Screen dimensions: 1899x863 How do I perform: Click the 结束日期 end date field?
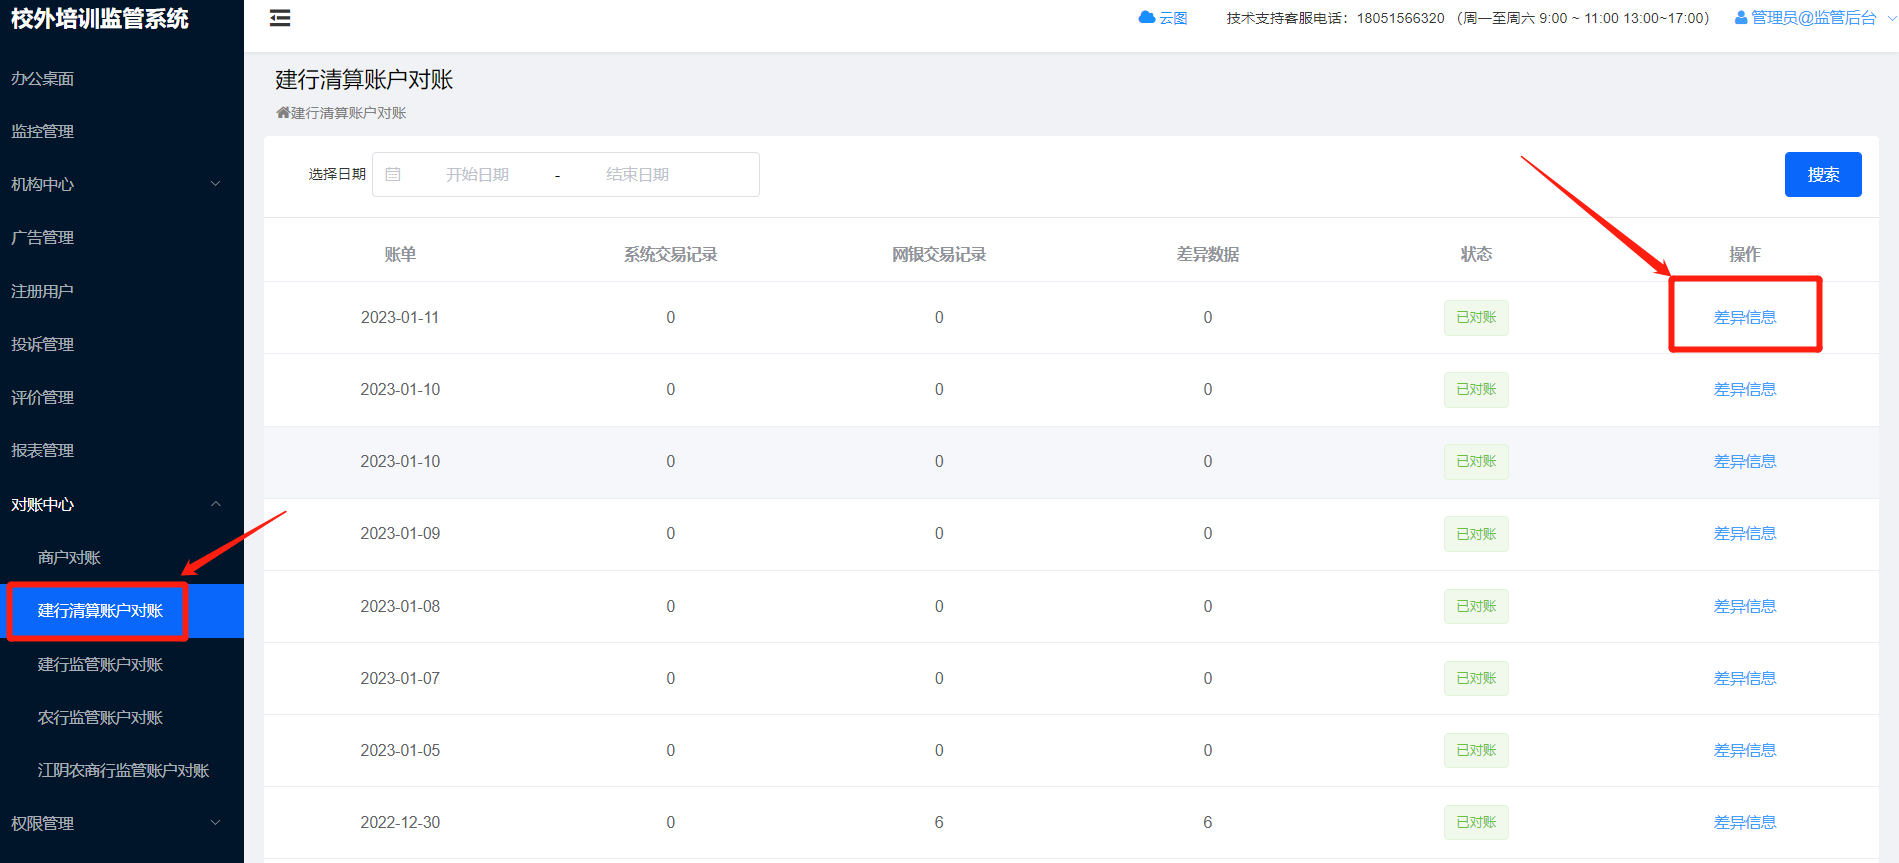[x=637, y=175]
